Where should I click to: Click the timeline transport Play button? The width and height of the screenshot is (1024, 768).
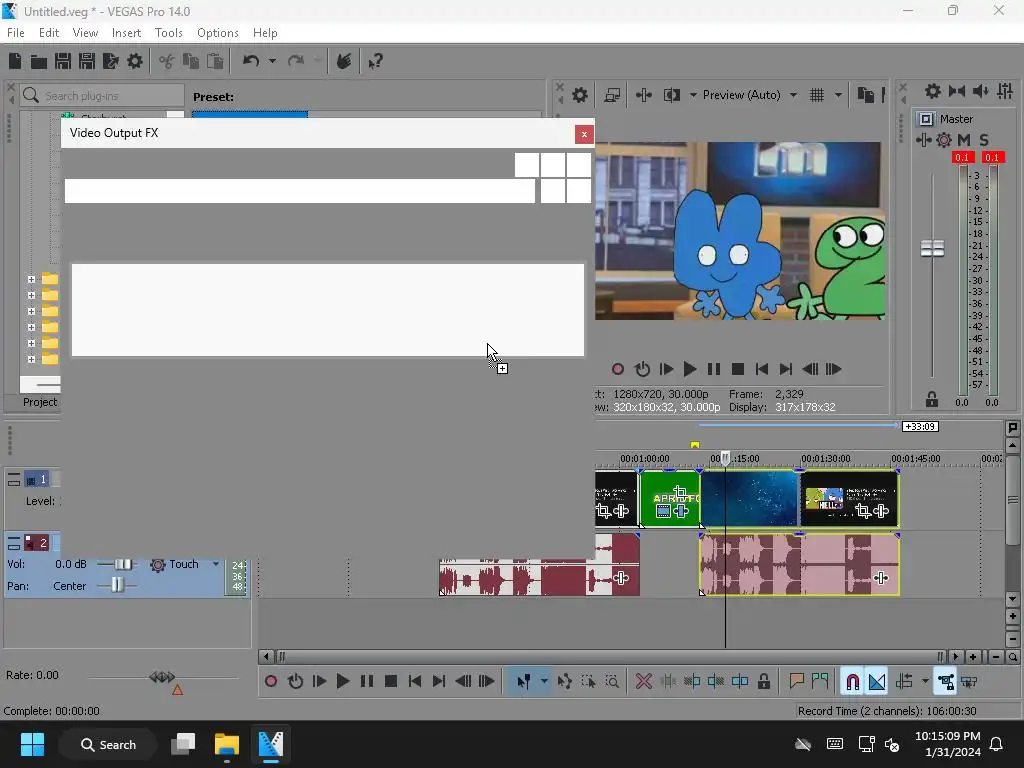tap(342, 682)
